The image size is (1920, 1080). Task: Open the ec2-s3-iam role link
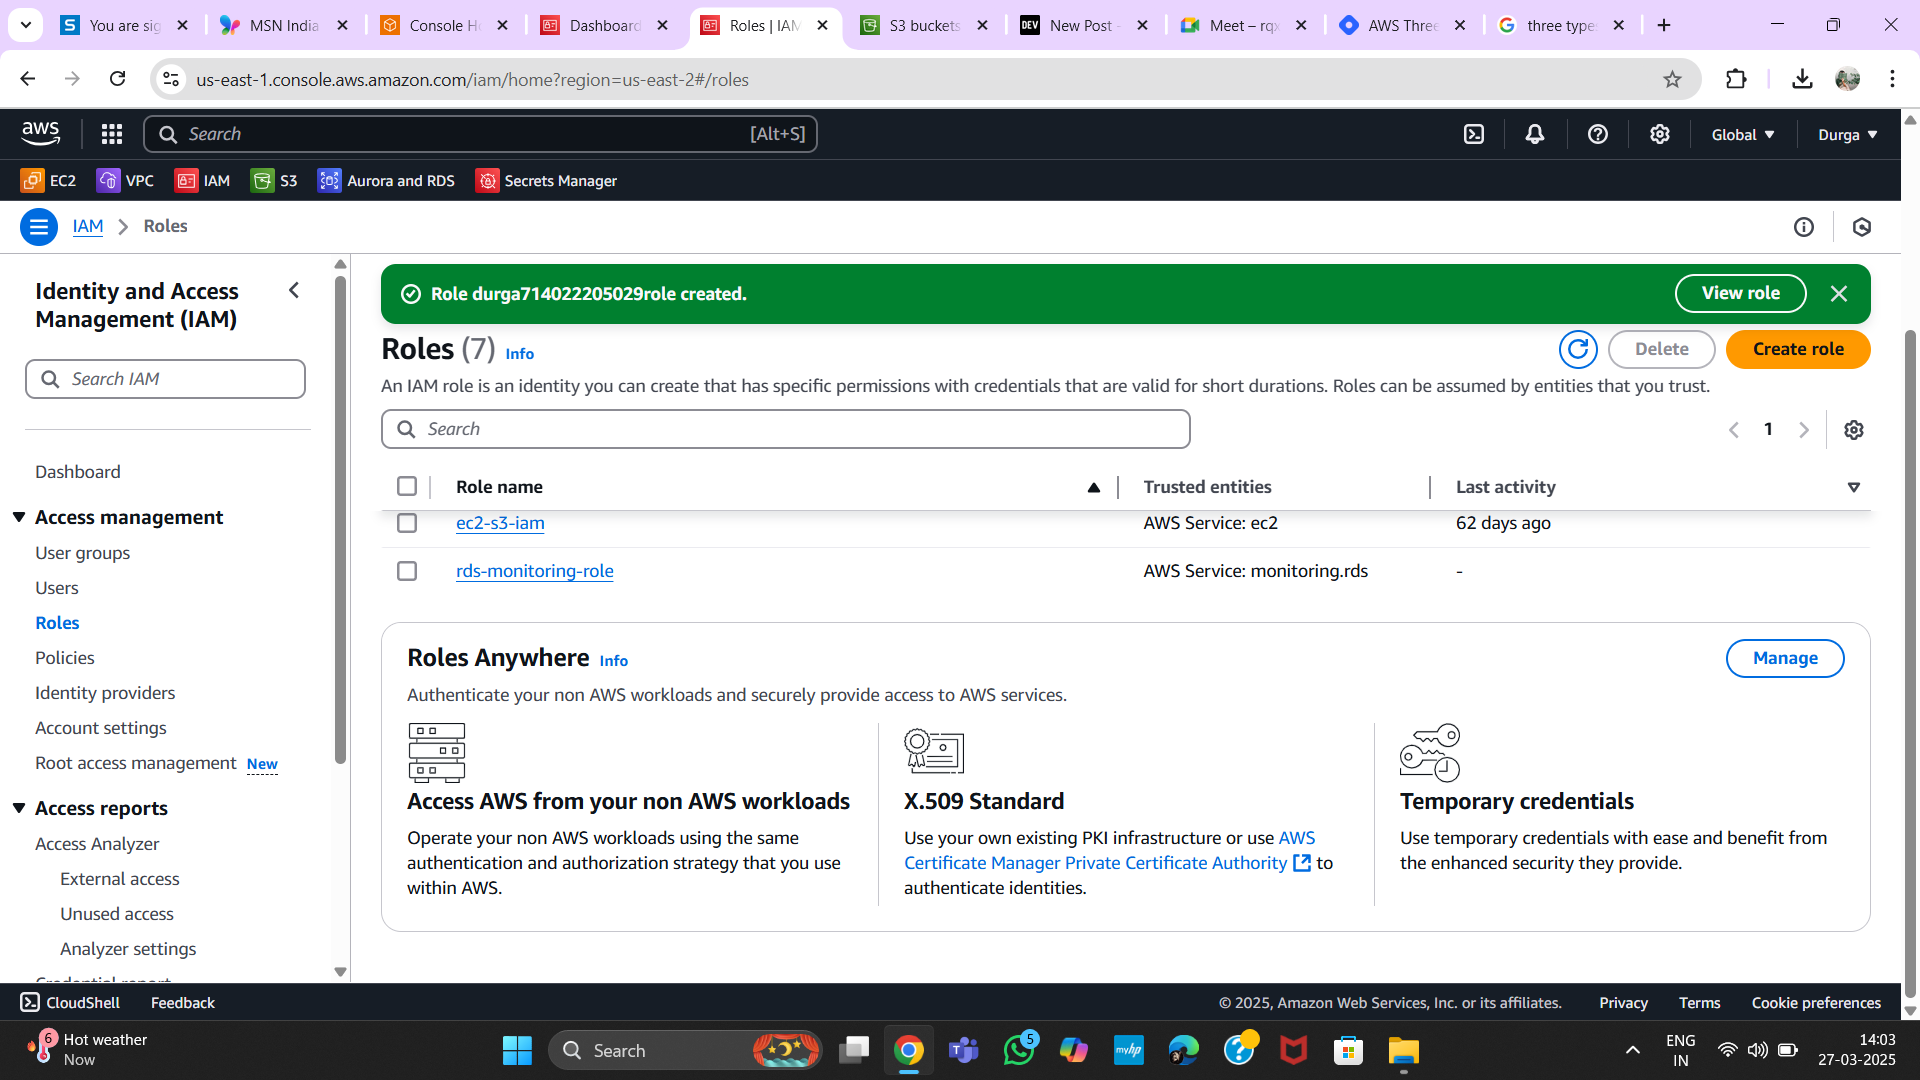(500, 523)
